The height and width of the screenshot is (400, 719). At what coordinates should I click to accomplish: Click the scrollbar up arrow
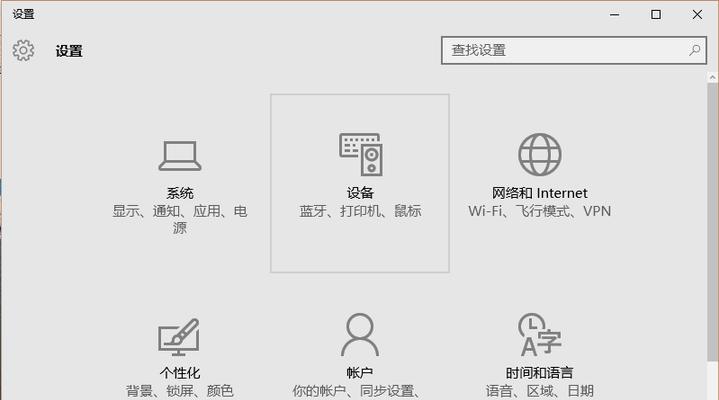coord(713,78)
